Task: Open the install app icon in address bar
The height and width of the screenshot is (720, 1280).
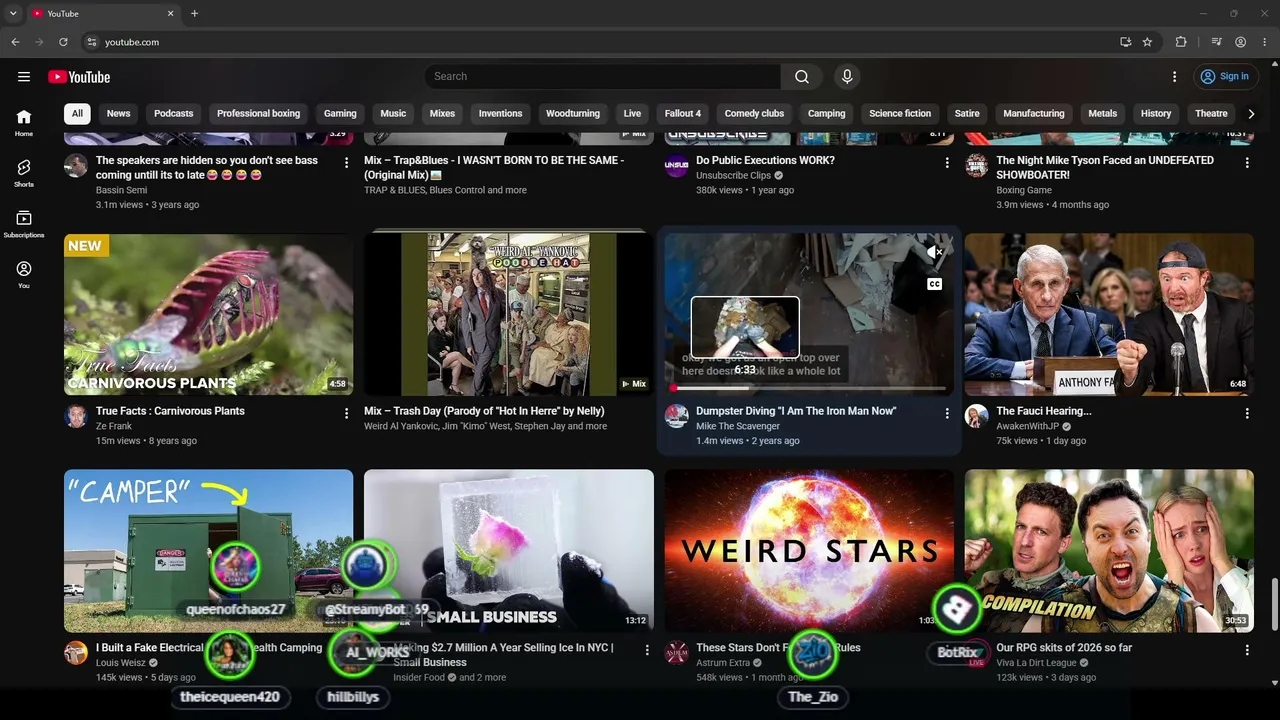Action: [1125, 42]
